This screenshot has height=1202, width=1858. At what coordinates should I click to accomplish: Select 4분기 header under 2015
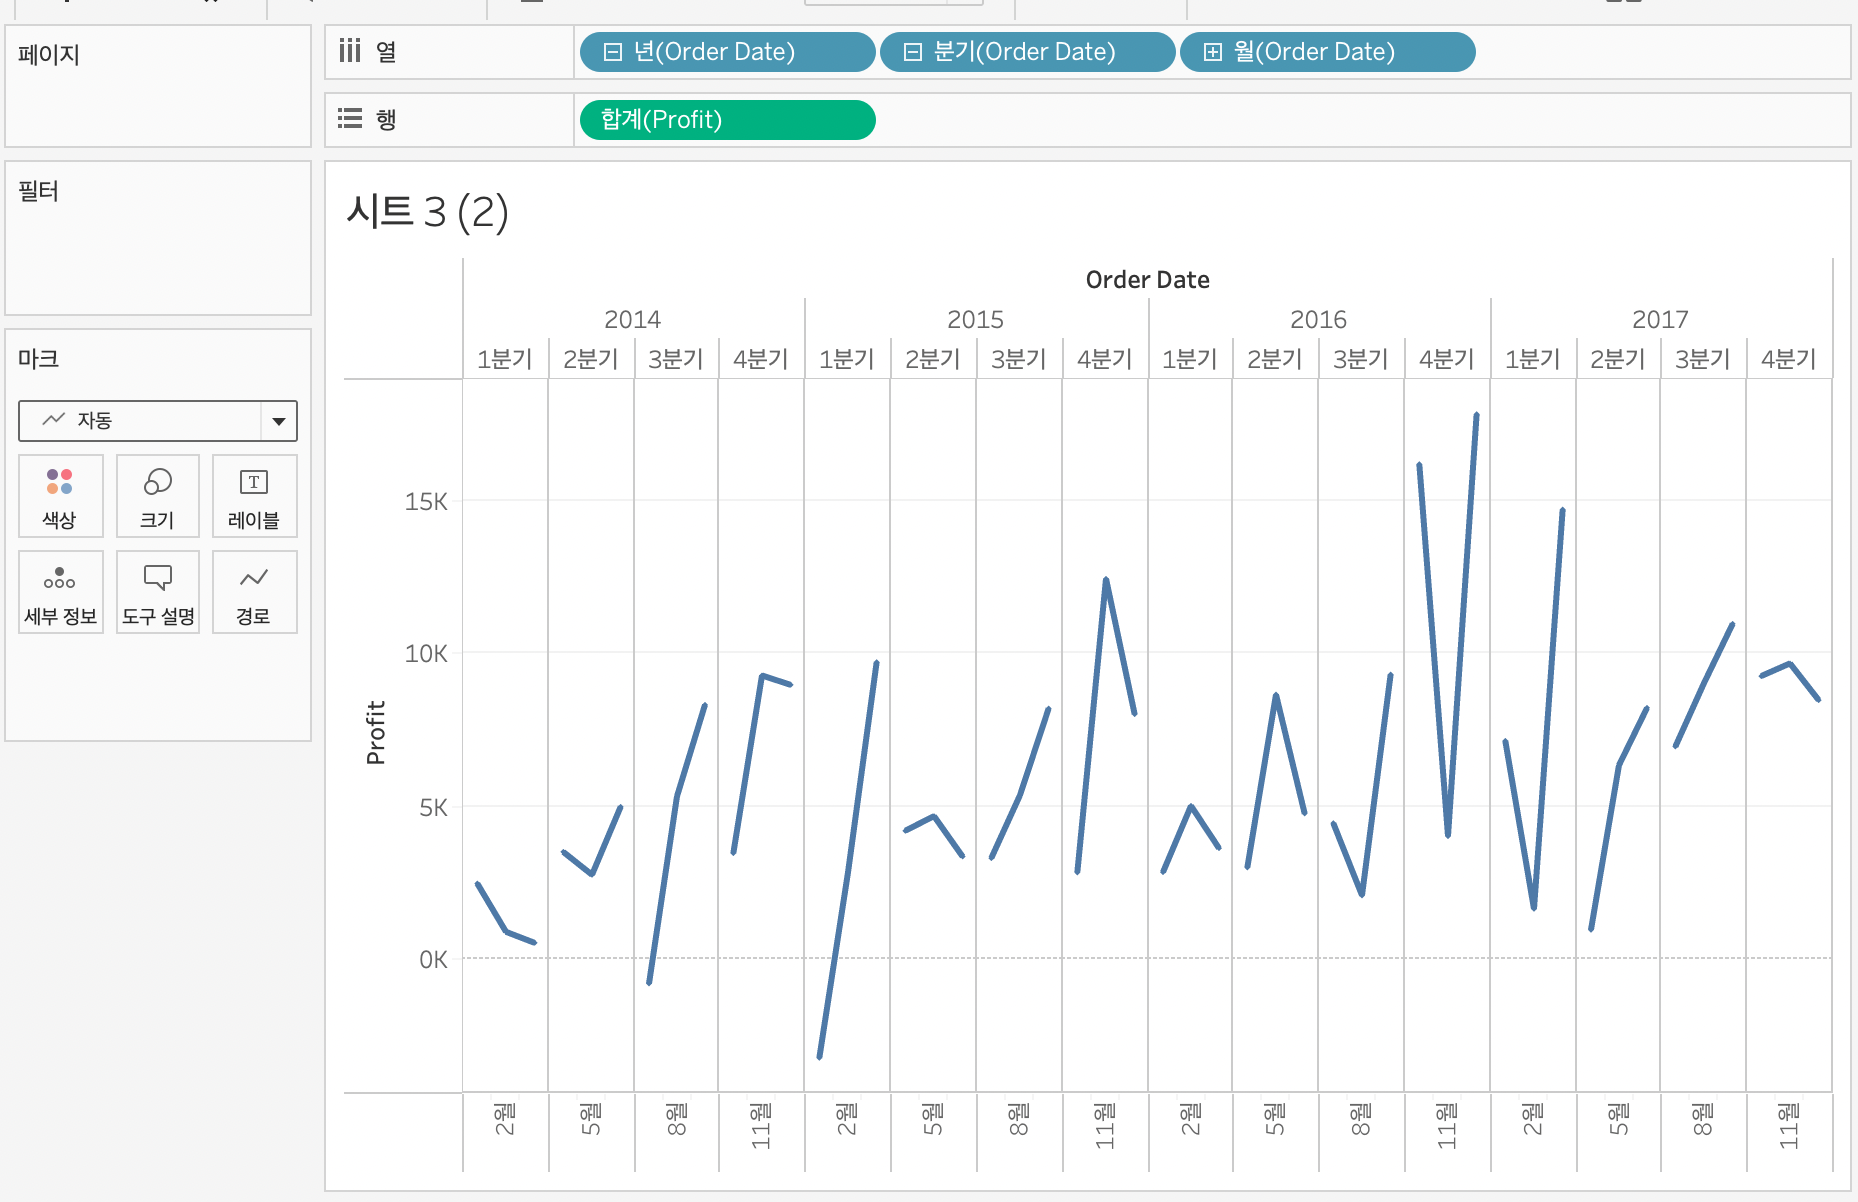1105,359
